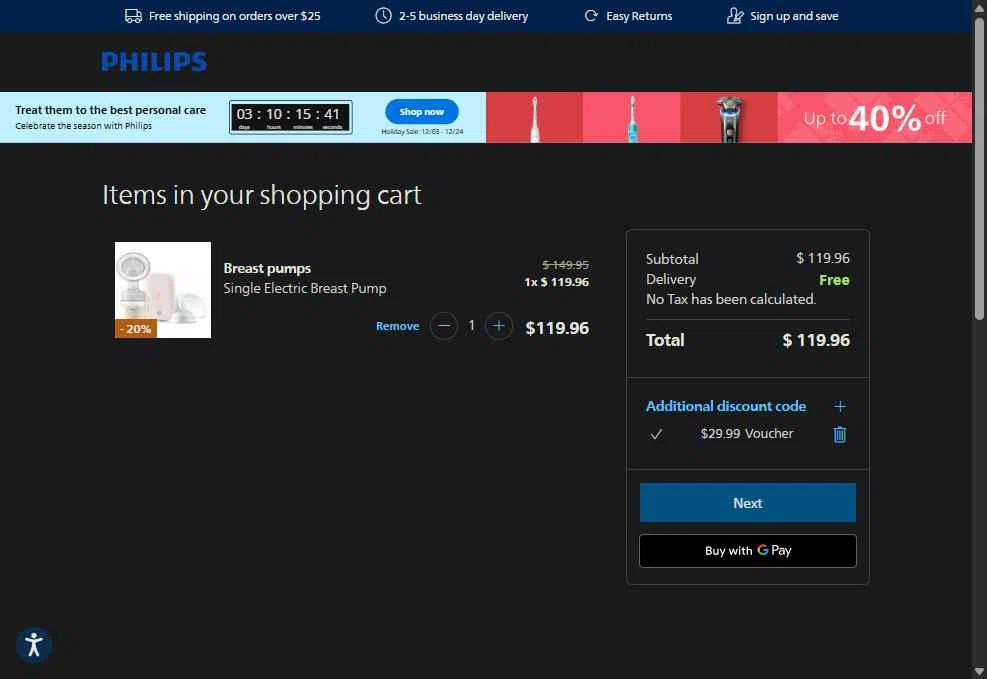Open the accessibility options button

(34, 644)
